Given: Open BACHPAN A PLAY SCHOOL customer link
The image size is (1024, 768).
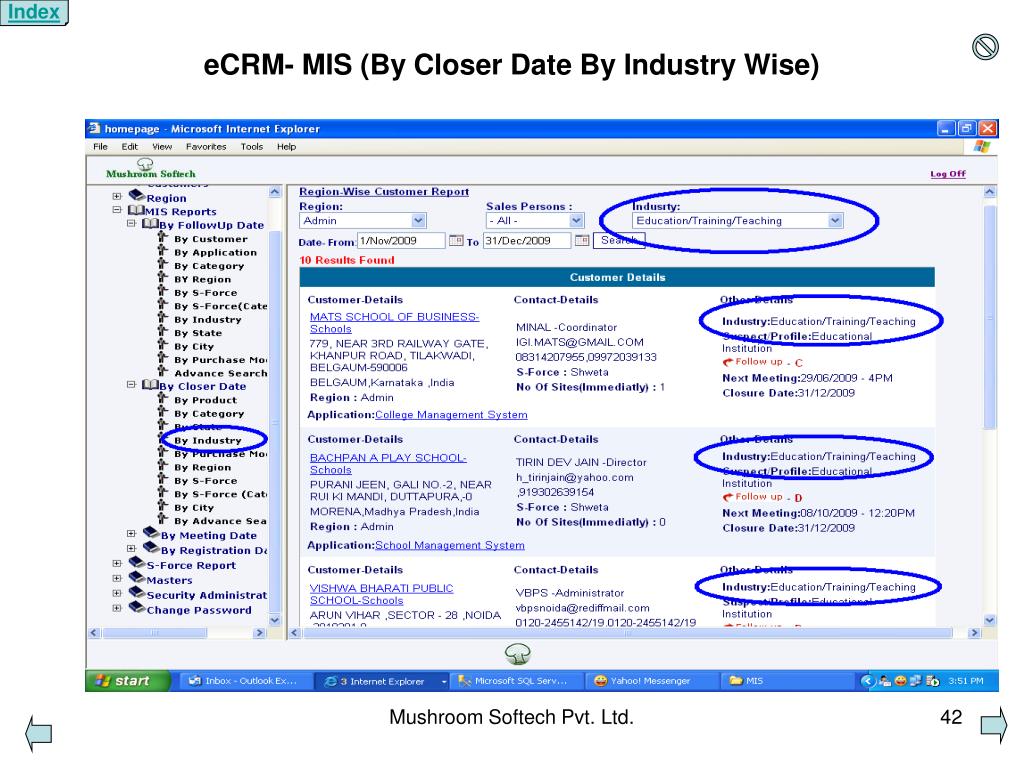Looking at the screenshot, I should pos(388,464).
